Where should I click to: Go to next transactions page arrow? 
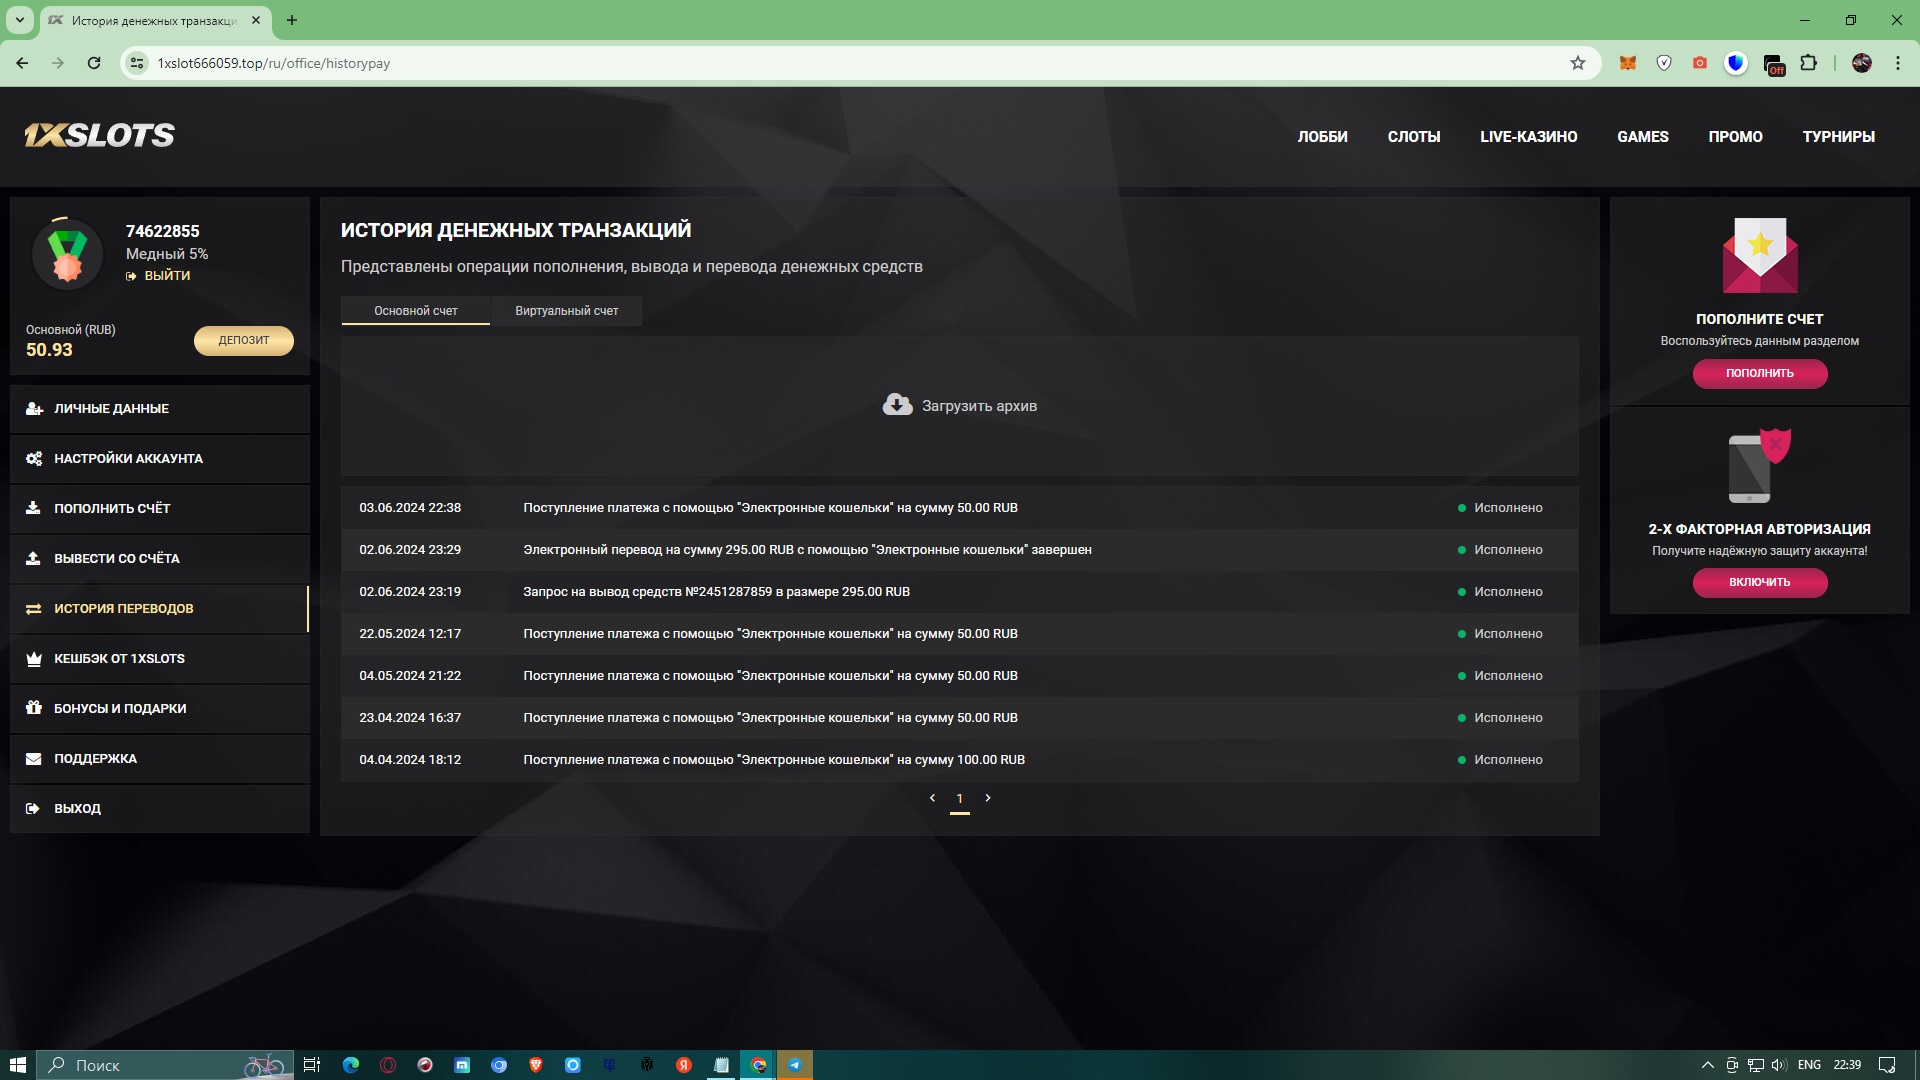click(988, 798)
